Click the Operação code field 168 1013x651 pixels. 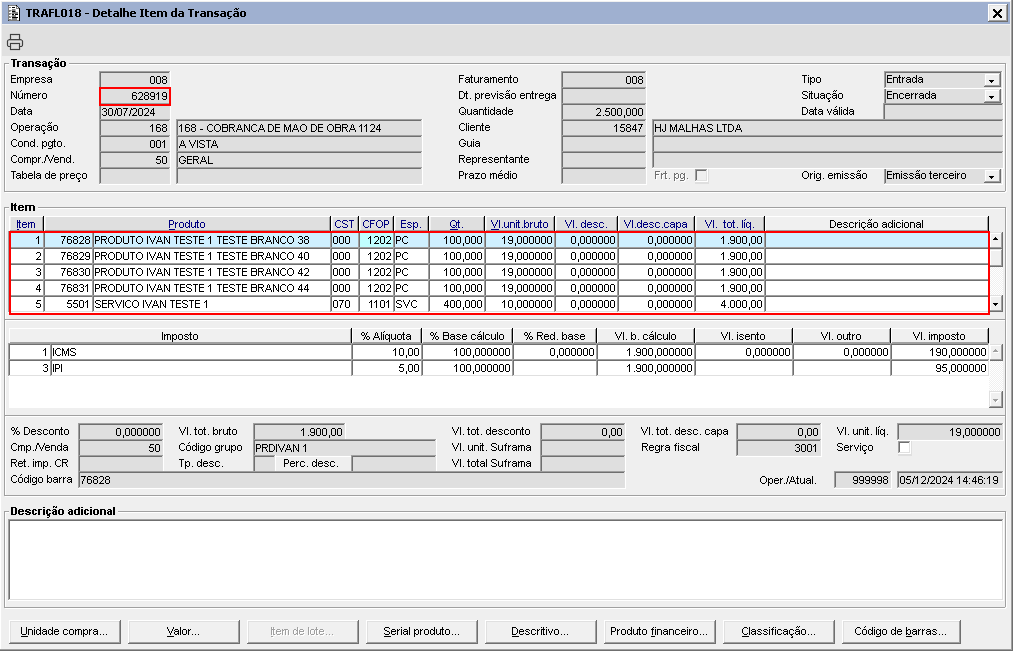(x=135, y=128)
